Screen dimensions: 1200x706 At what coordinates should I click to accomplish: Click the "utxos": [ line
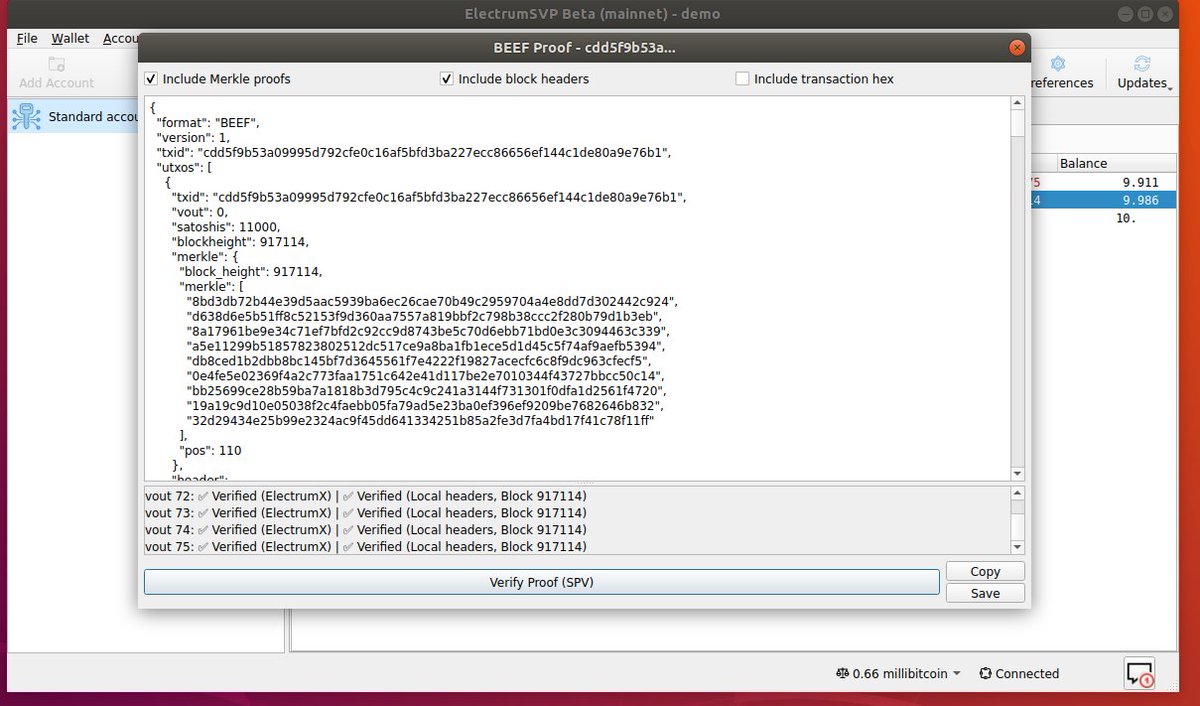[183, 167]
